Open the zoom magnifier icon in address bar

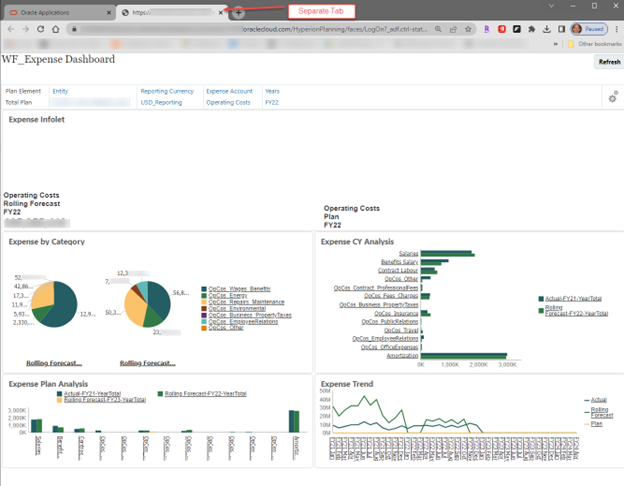(x=438, y=29)
